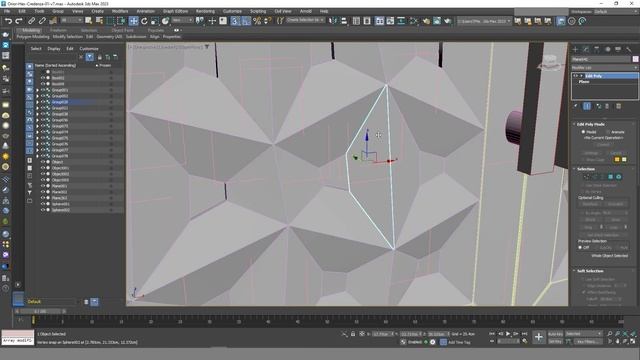Hide Group001 with its eye icon

[42, 90]
